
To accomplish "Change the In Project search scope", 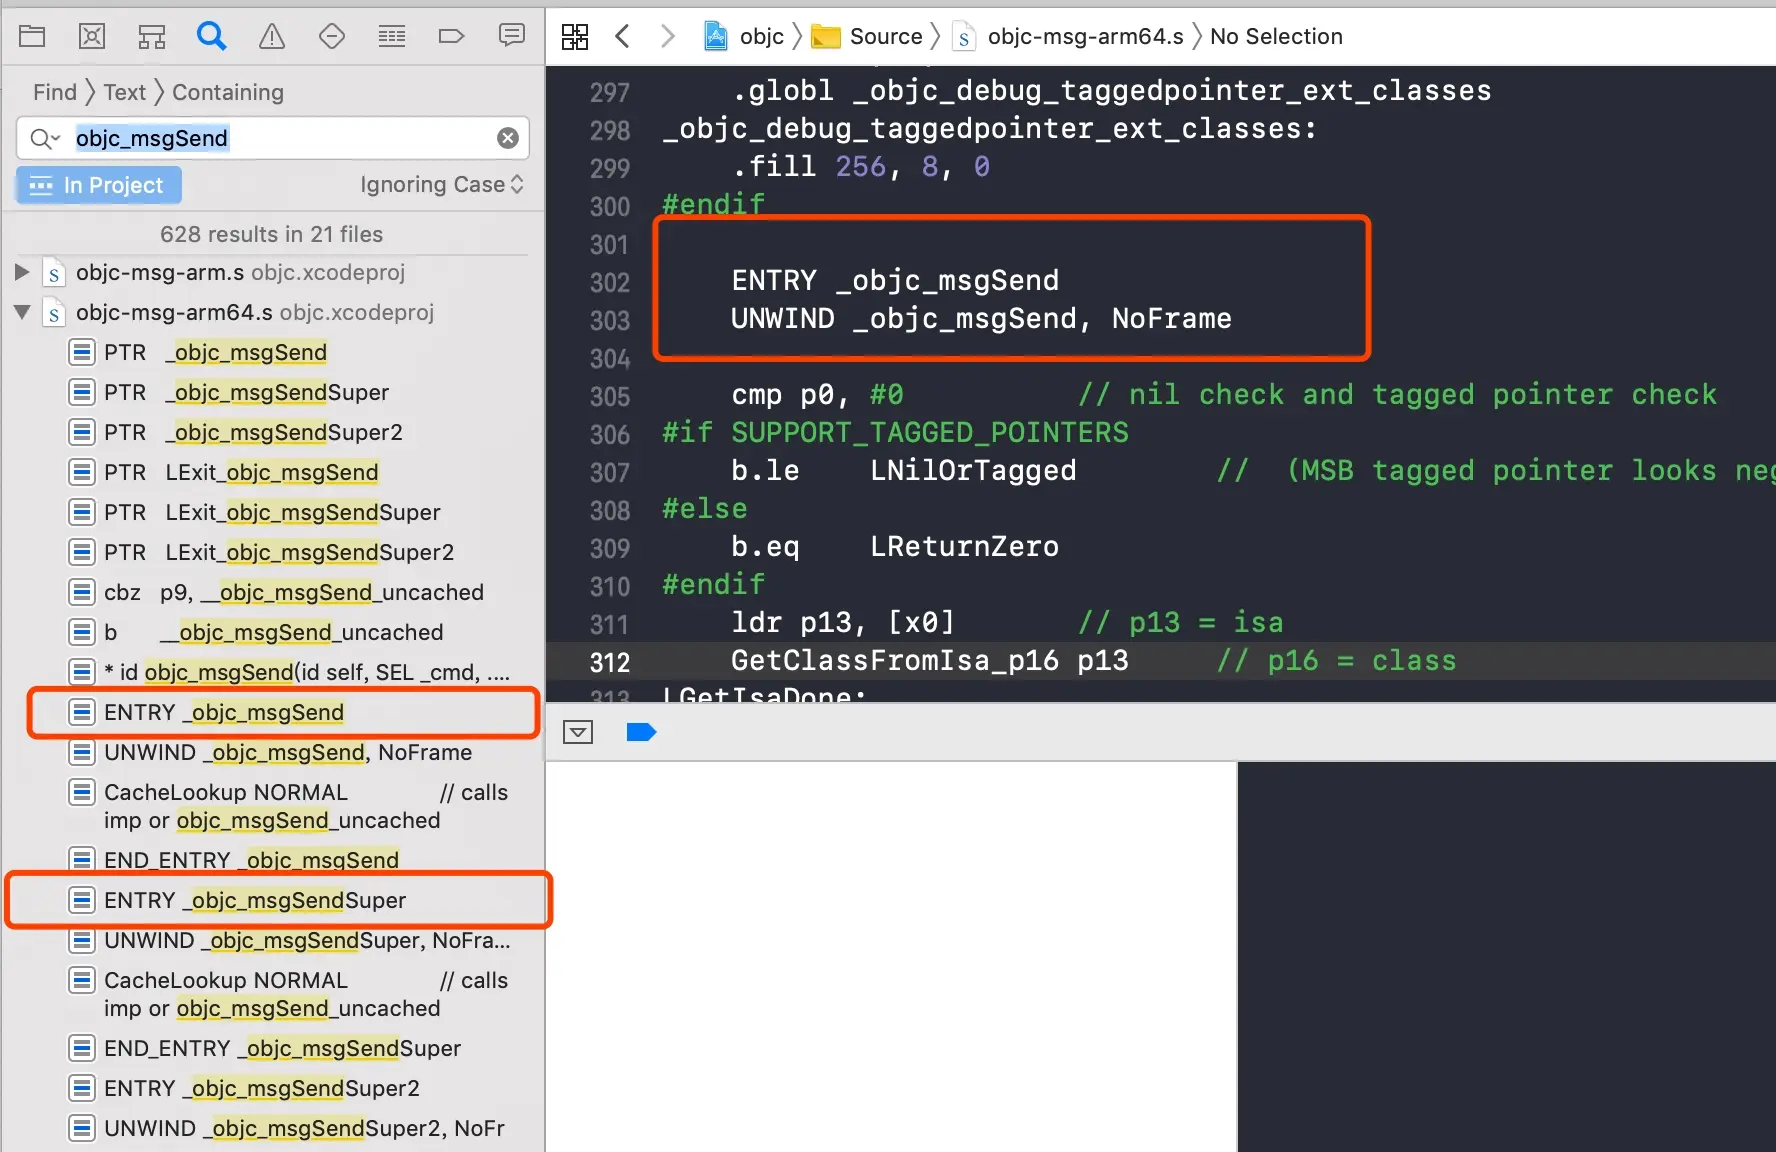I will coord(98,185).
